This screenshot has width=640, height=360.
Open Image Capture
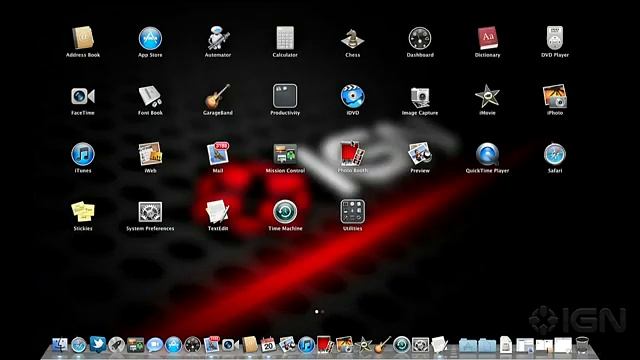click(420, 97)
